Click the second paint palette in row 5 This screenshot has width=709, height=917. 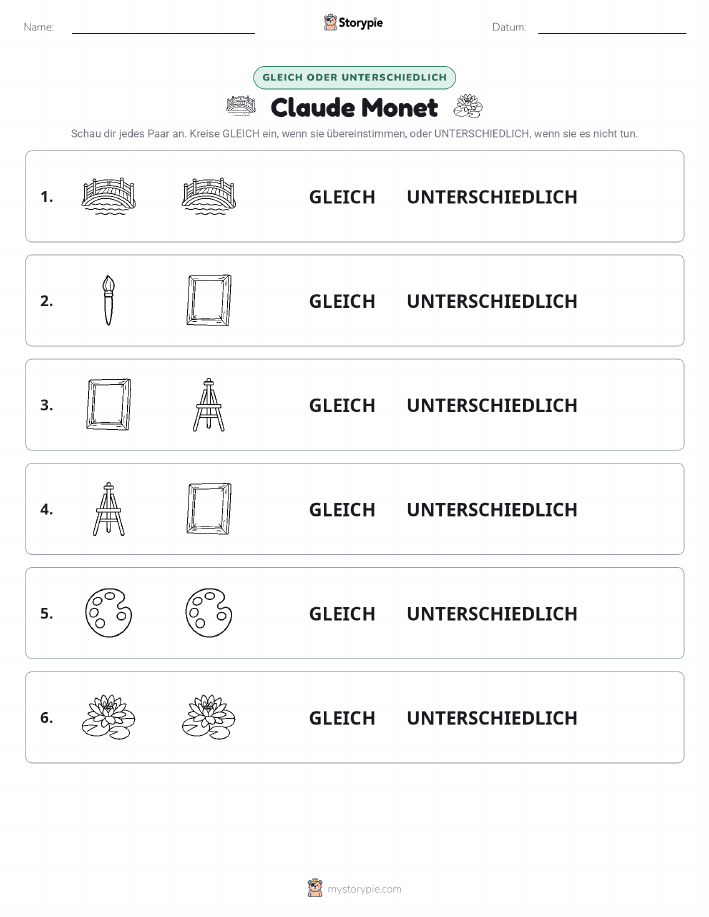[209, 613]
